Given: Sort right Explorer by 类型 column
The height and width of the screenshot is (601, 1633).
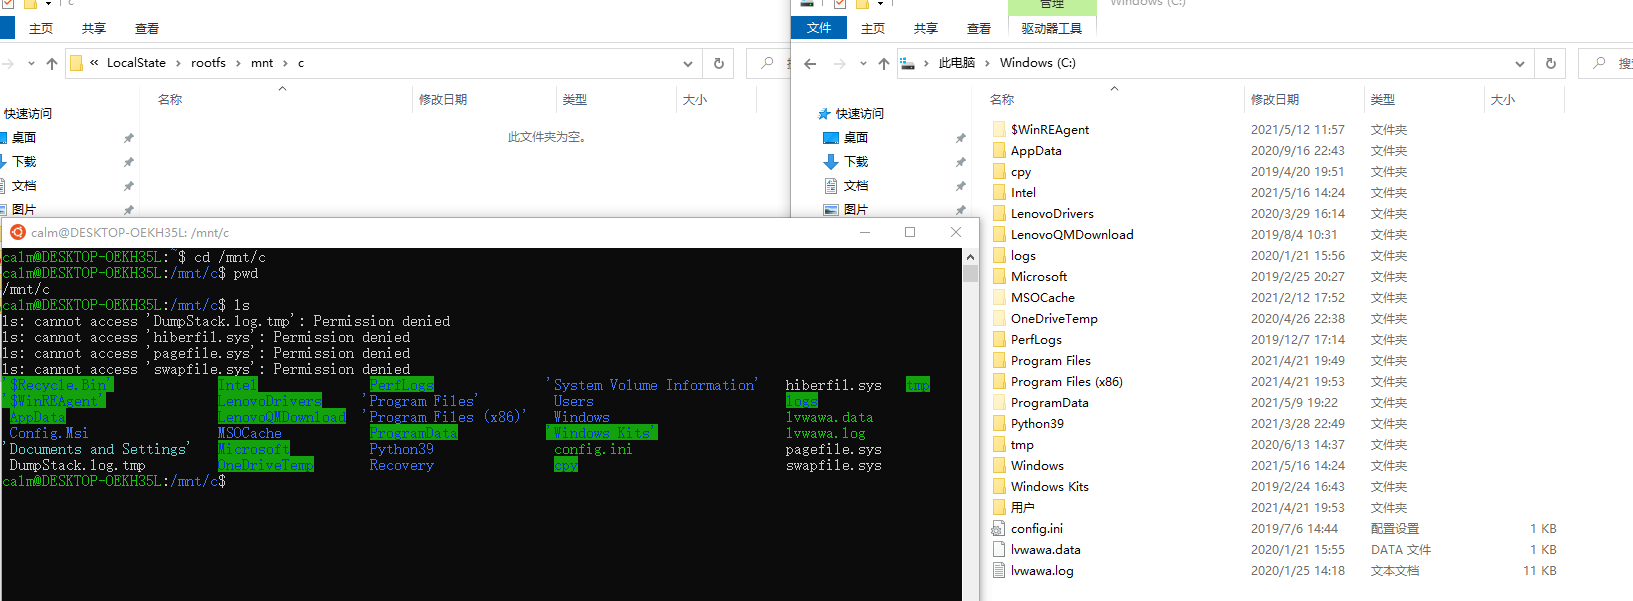Looking at the screenshot, I should [x=1383, y=100].
